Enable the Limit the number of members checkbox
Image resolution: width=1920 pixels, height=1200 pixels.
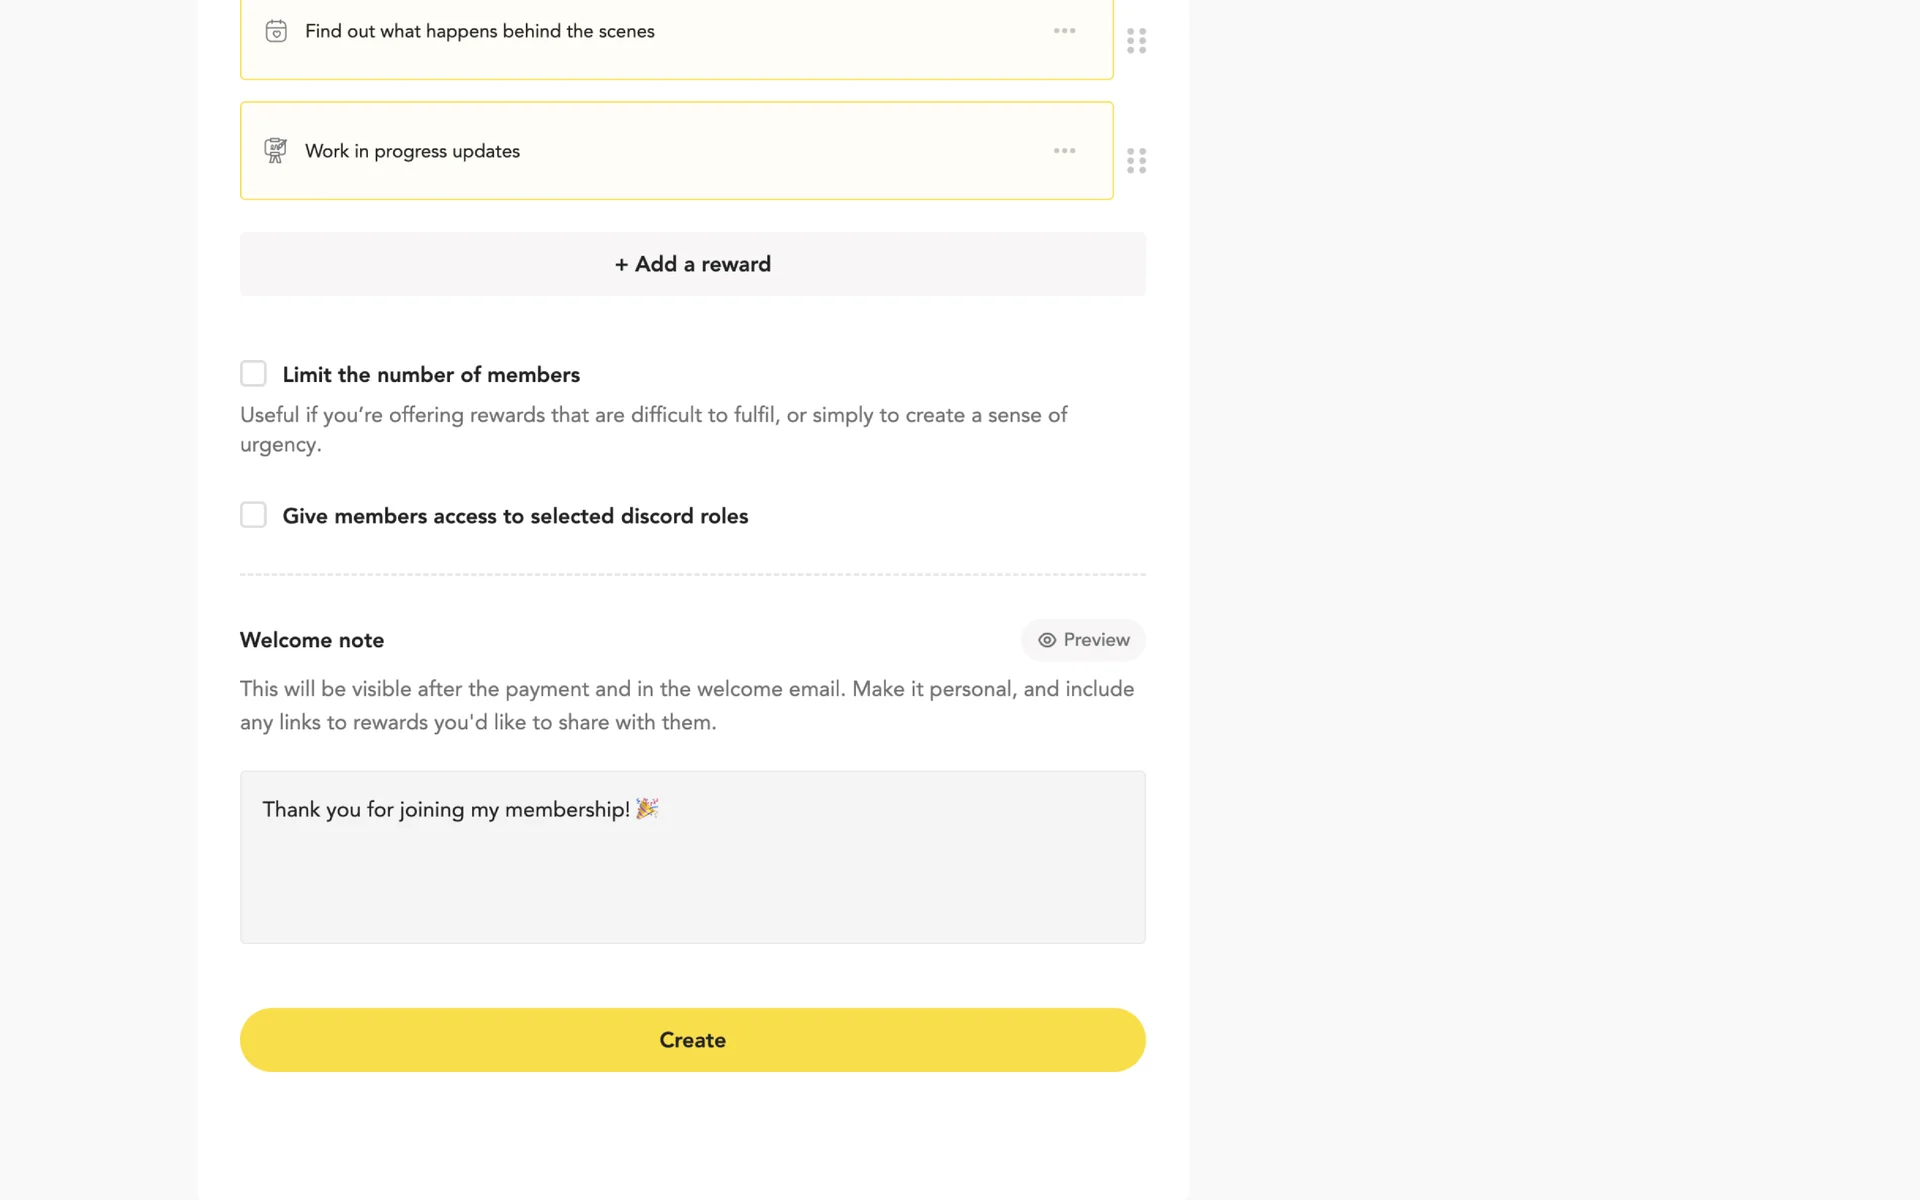[x=253, y=374]
